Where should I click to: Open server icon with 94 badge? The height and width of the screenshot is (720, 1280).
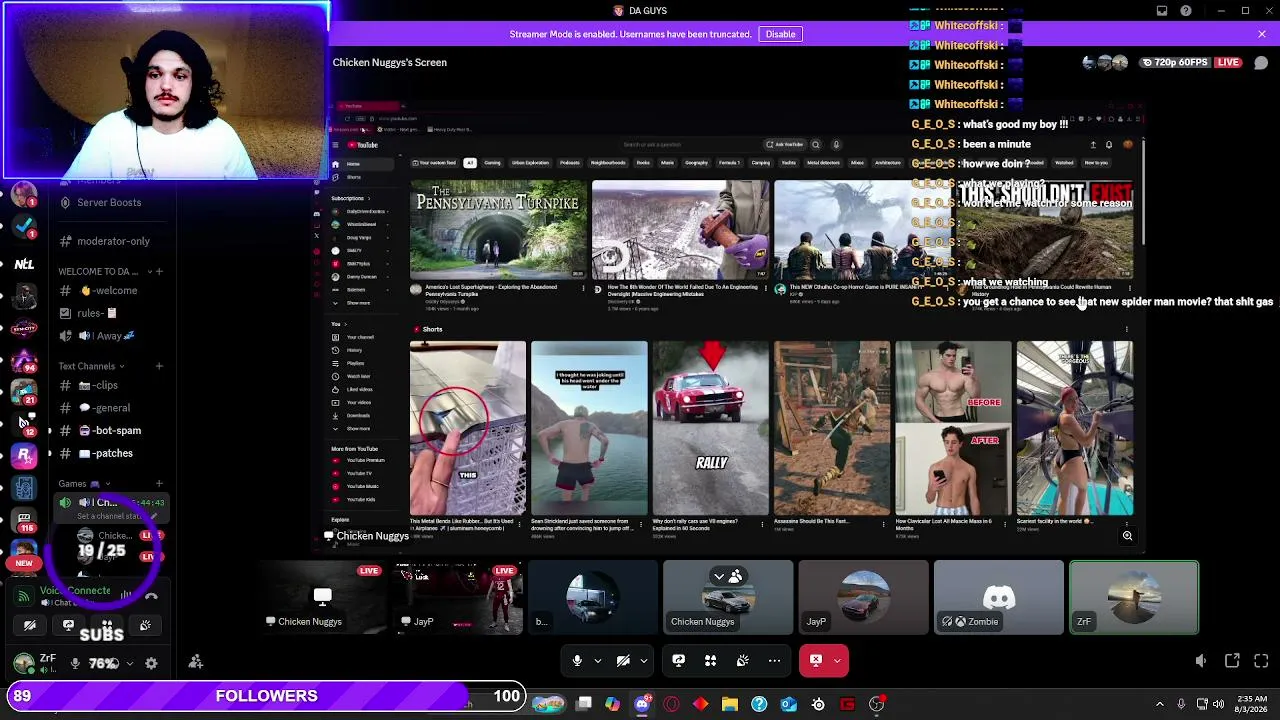[24, 360]
